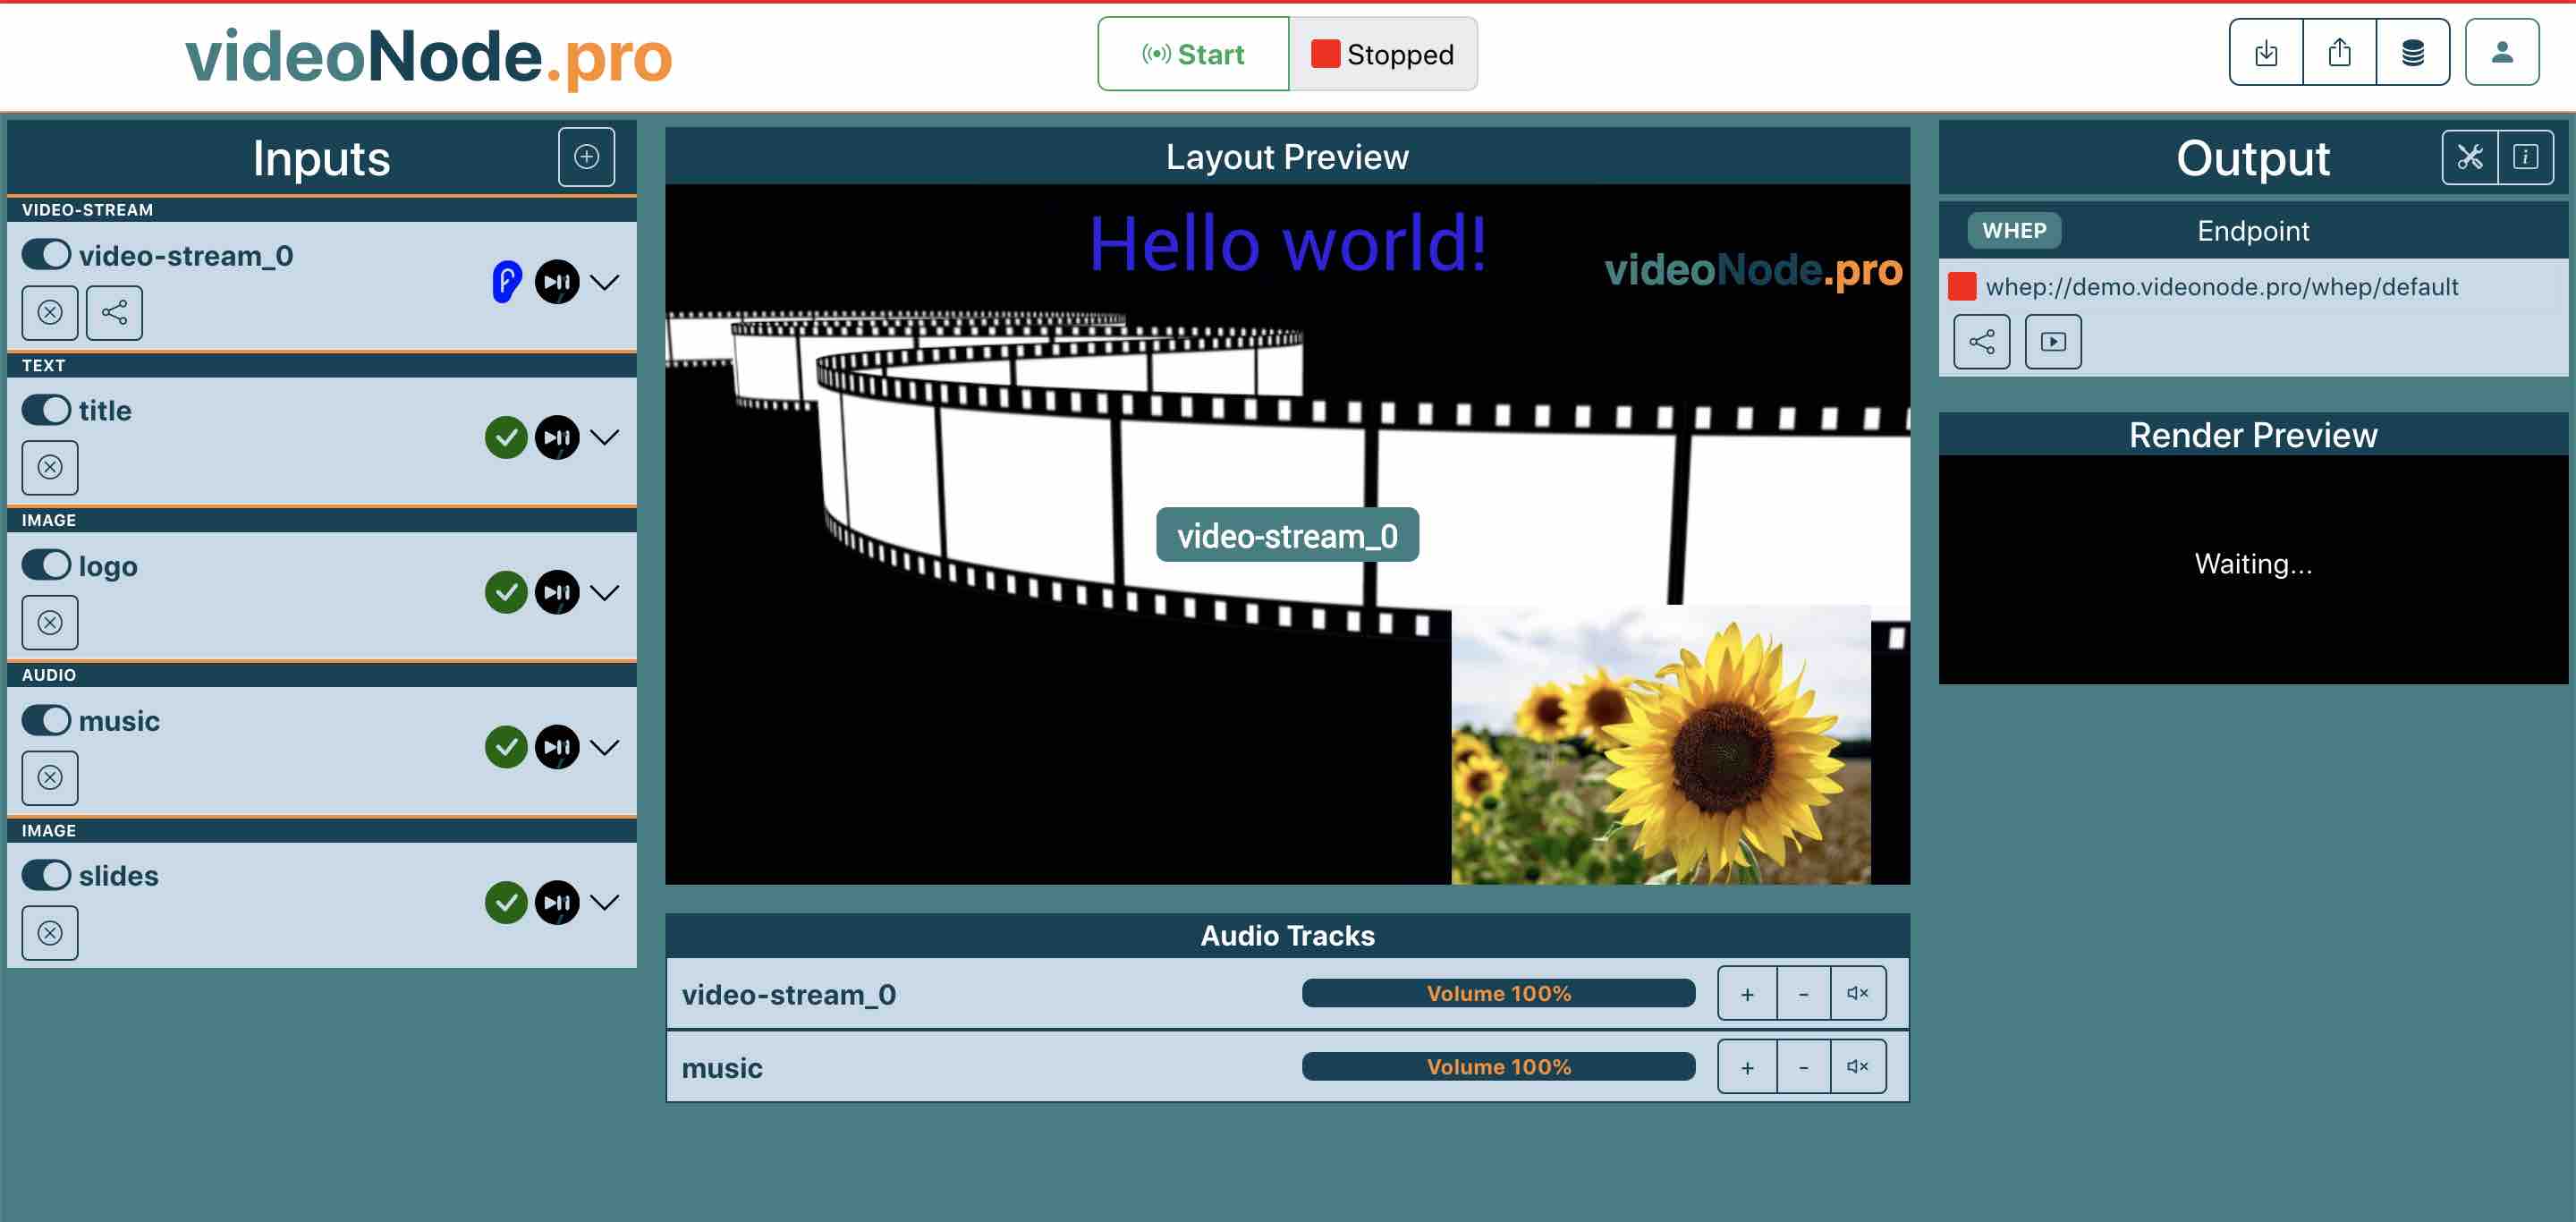Click the info icon in the Output panel
Image resolution: width=2576 pixels, height=1222 pixels.
pos(2527,156)
